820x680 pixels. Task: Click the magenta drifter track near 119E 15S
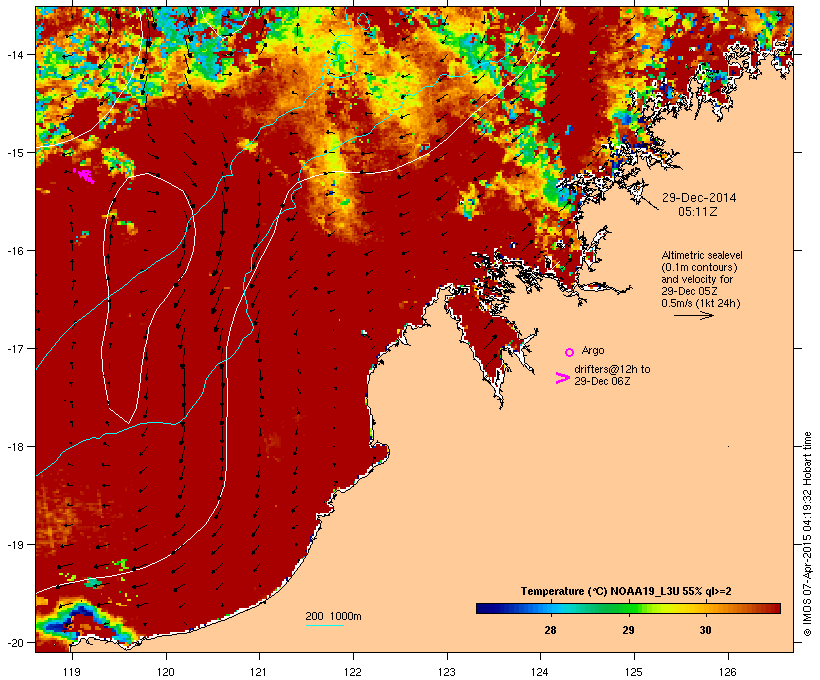(x=84, y=175)
